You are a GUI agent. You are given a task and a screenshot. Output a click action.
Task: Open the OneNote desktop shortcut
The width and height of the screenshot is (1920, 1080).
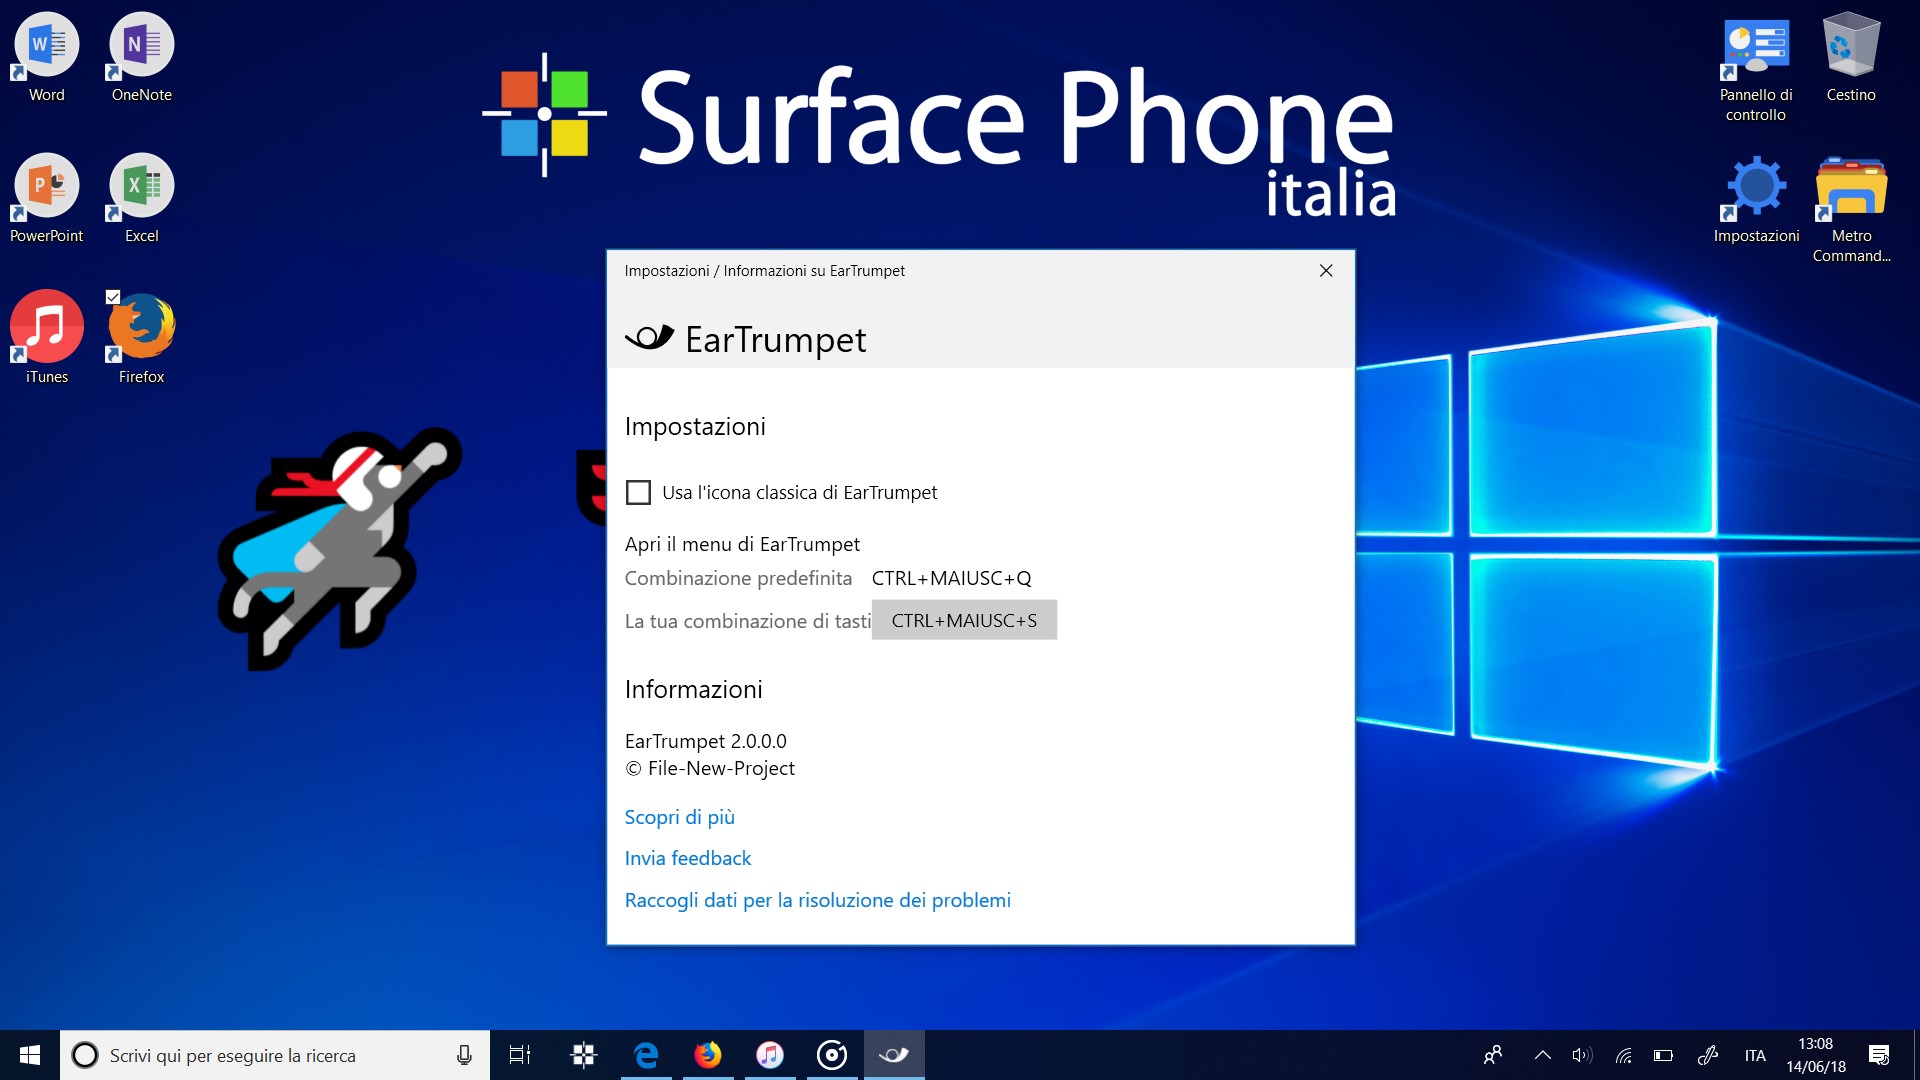pos(141,58)
